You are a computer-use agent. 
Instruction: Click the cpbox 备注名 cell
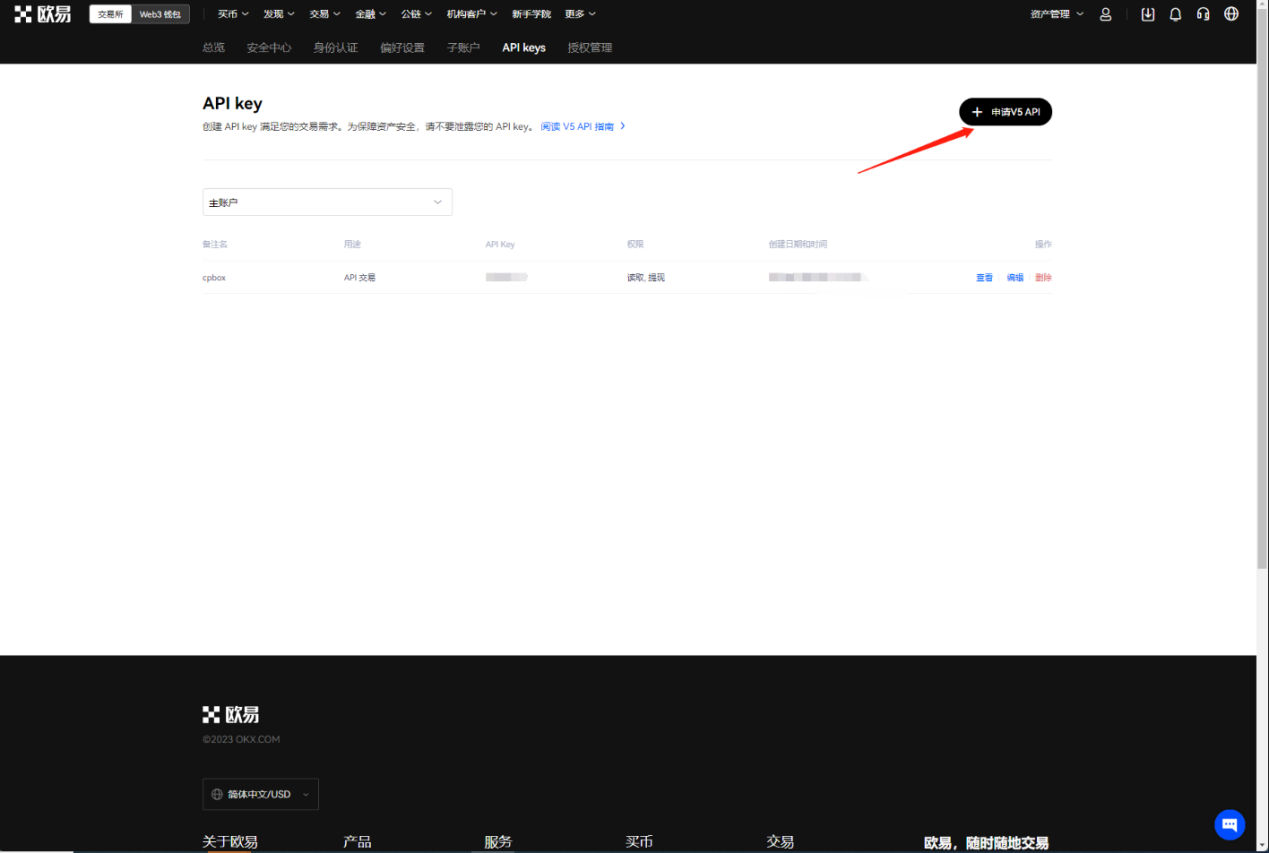click(214, 277)
